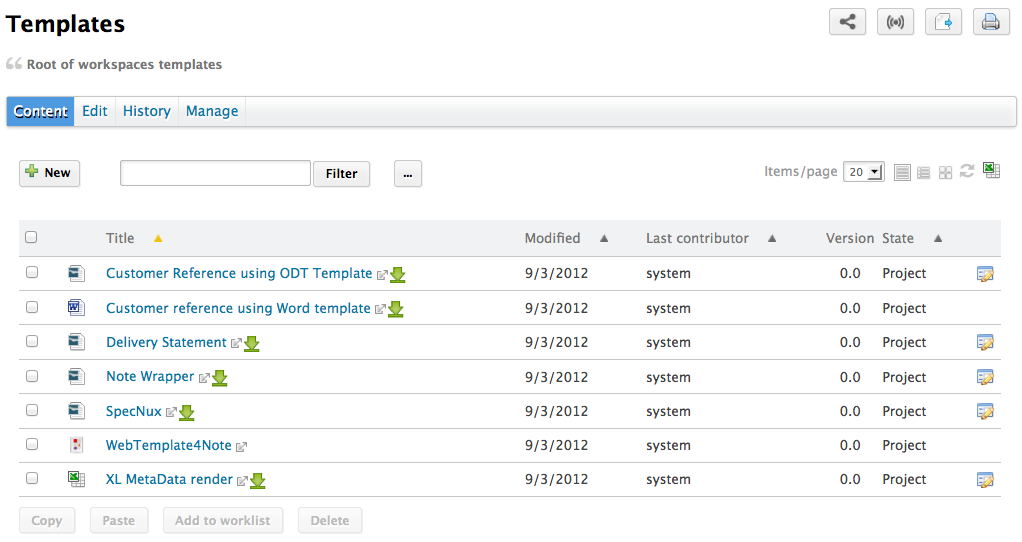Click the broadcast/follow feed icon
This screenshot has height=542, width=1022.
point(895,22)
